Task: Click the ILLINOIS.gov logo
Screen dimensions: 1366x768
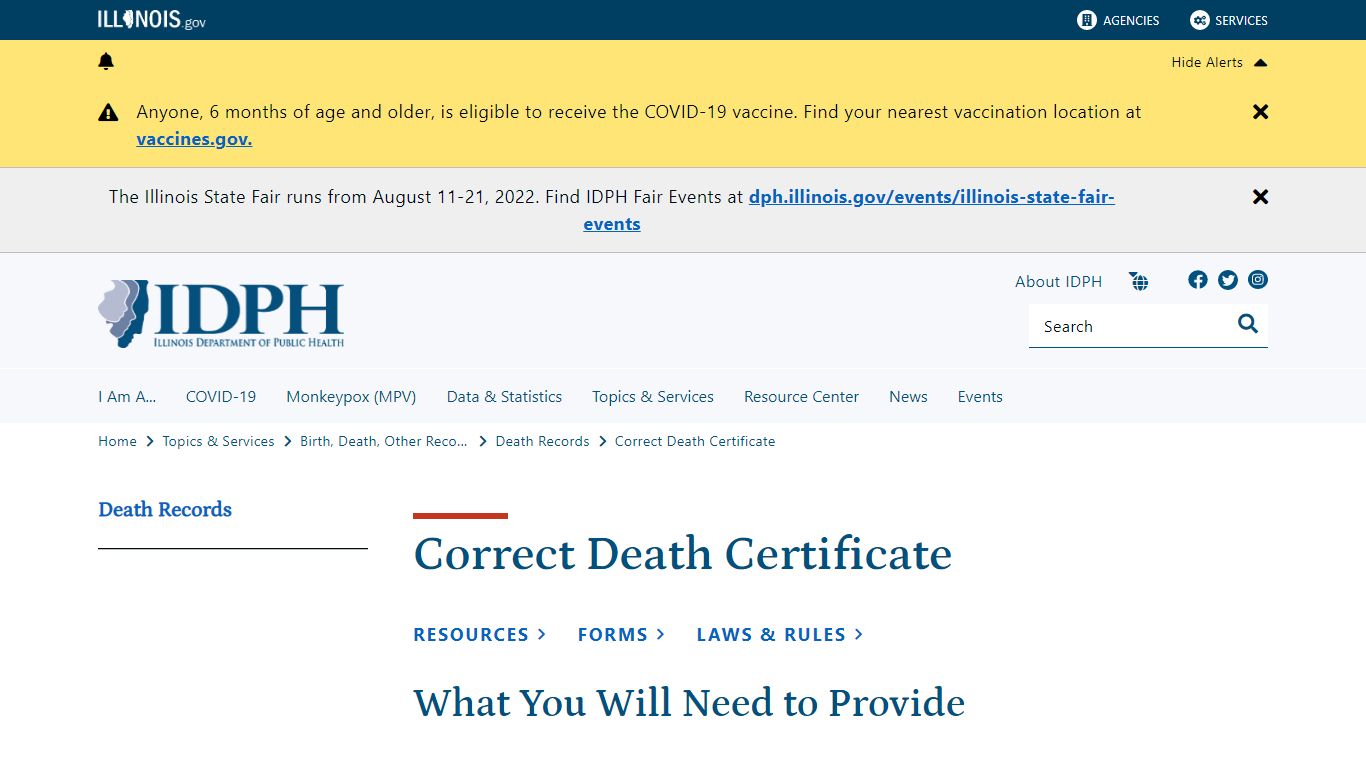Action: click(150, 19)
